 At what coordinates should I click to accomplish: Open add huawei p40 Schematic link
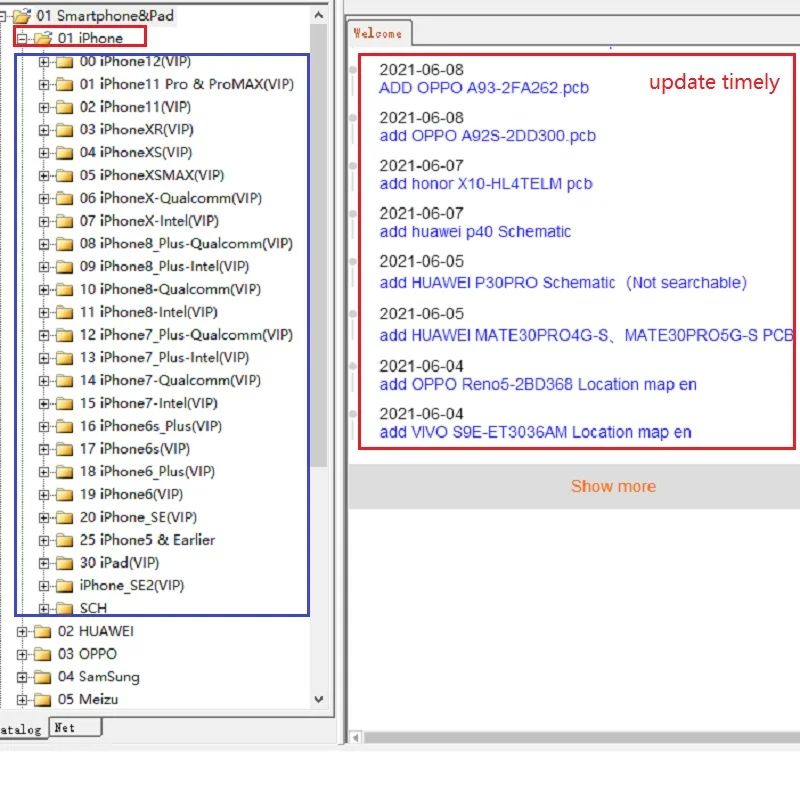point(475,232)
